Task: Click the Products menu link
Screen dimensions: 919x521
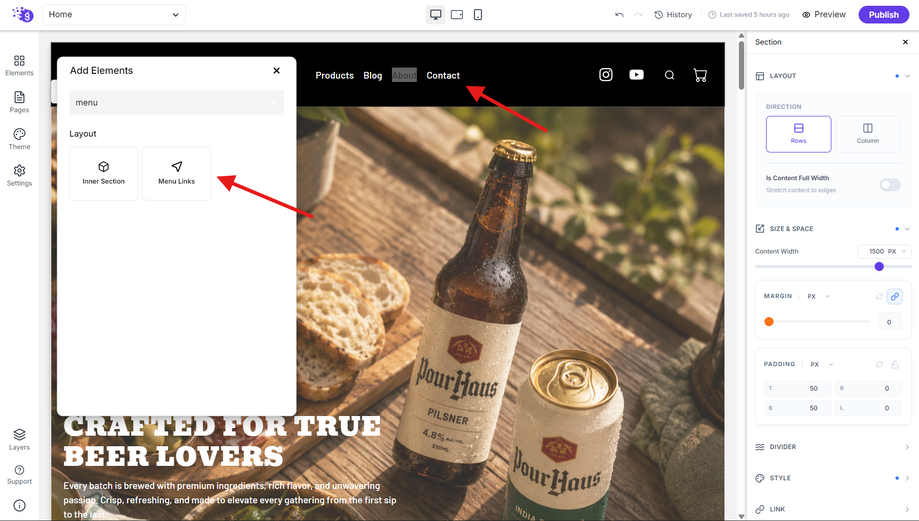Action: click(x=335, y=76)
